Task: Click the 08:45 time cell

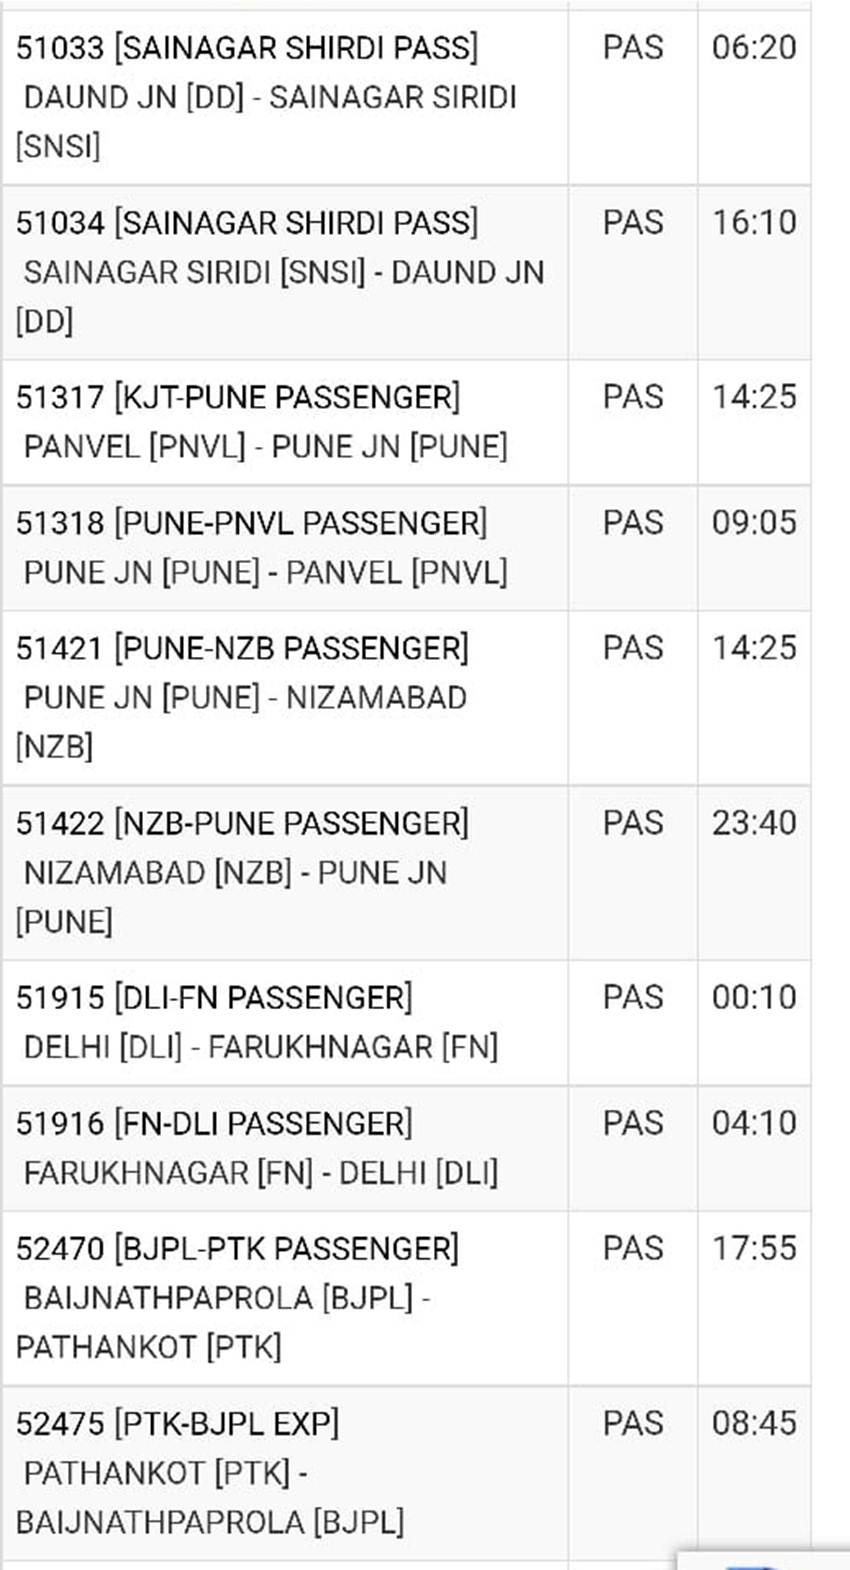Action: click(x=754, y=1423)
